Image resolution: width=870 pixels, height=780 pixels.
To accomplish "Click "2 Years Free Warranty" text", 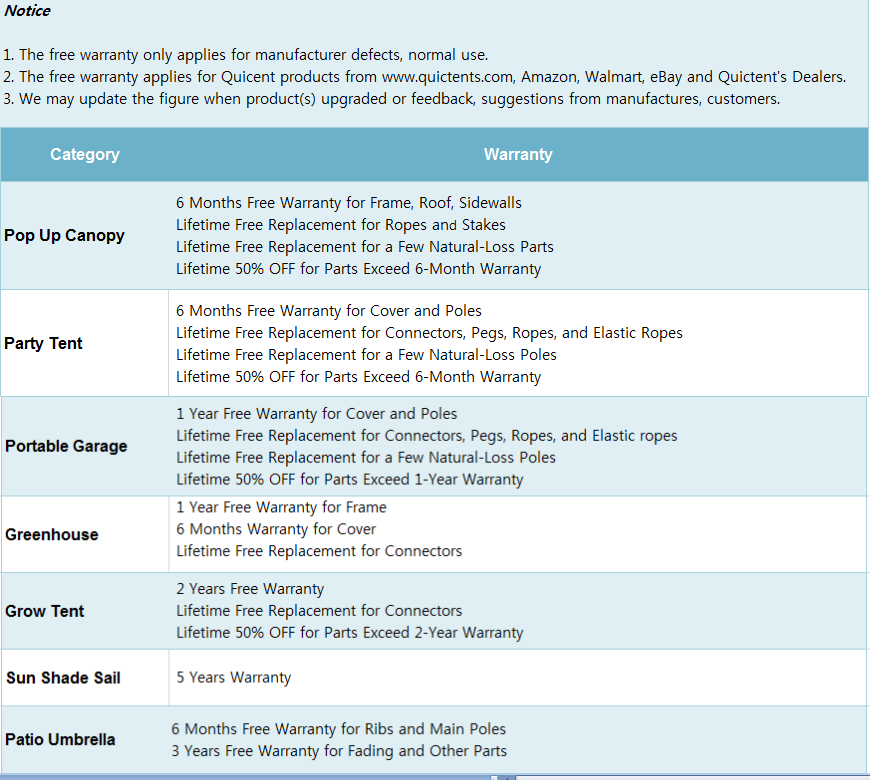I will click(x=250, y=589).
